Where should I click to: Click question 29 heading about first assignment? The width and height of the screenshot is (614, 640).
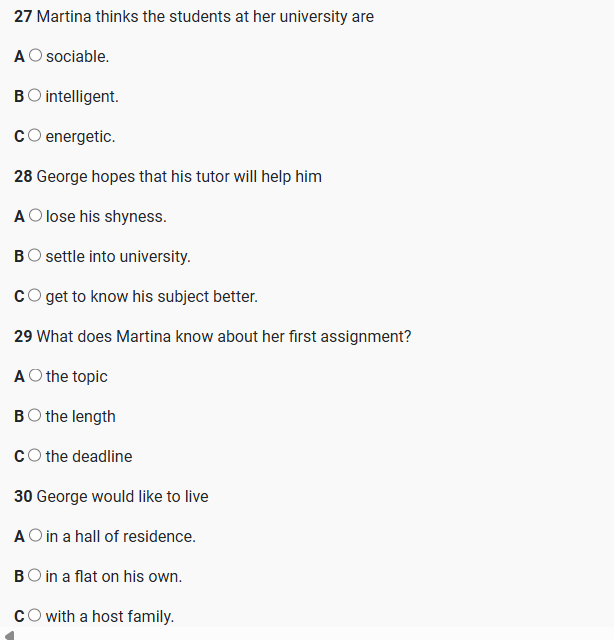point(212,337)
